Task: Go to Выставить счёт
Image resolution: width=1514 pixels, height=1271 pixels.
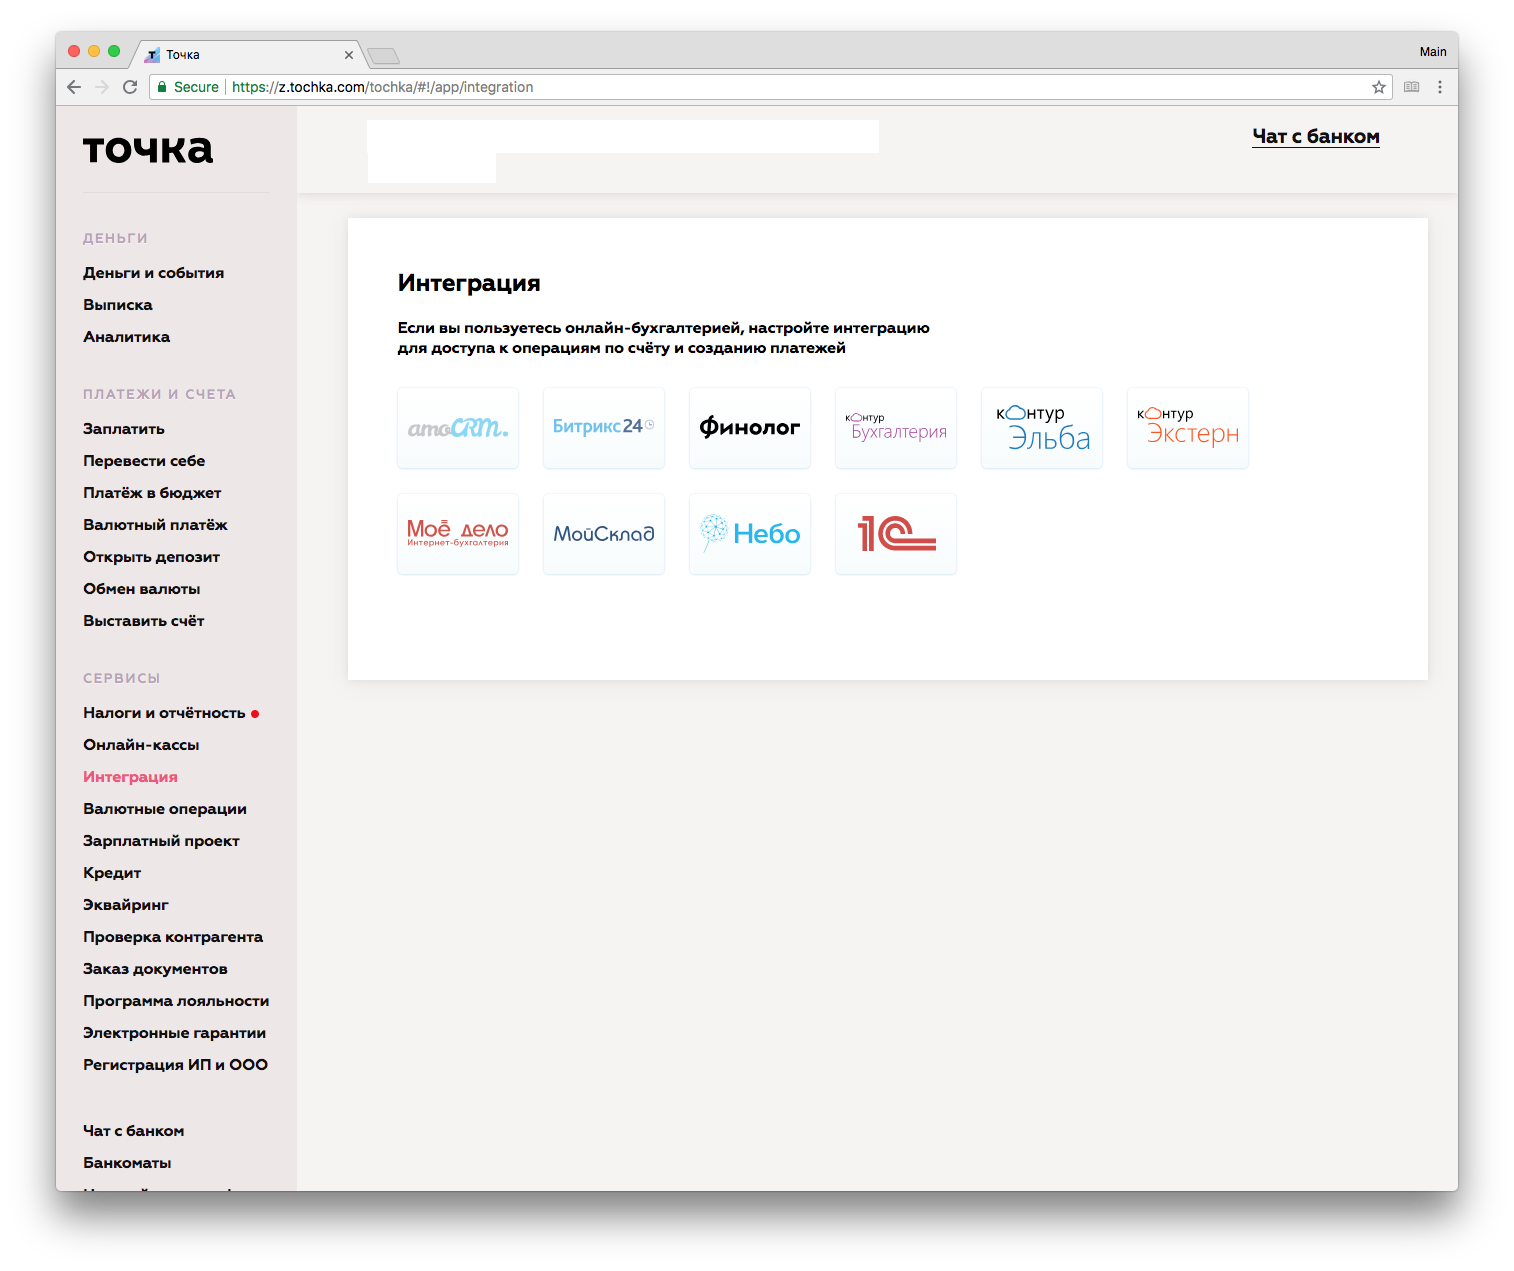Action: click(x=144, y=621)
